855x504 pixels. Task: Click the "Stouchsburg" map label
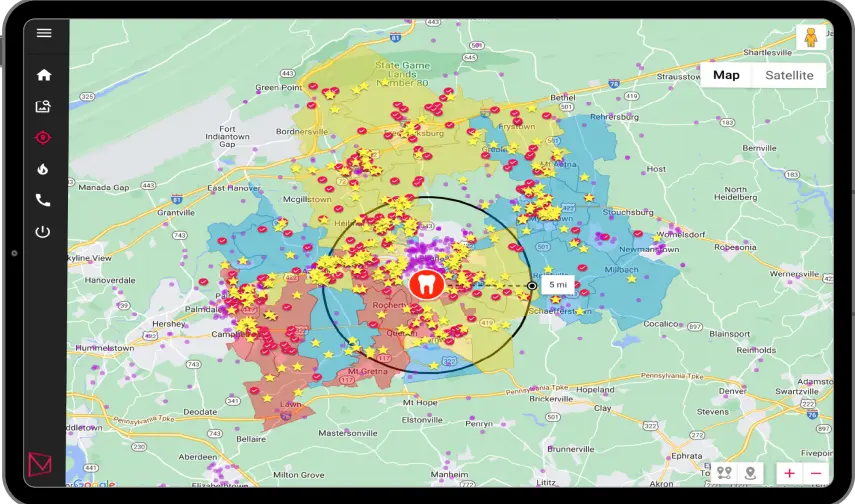point(628,212)
